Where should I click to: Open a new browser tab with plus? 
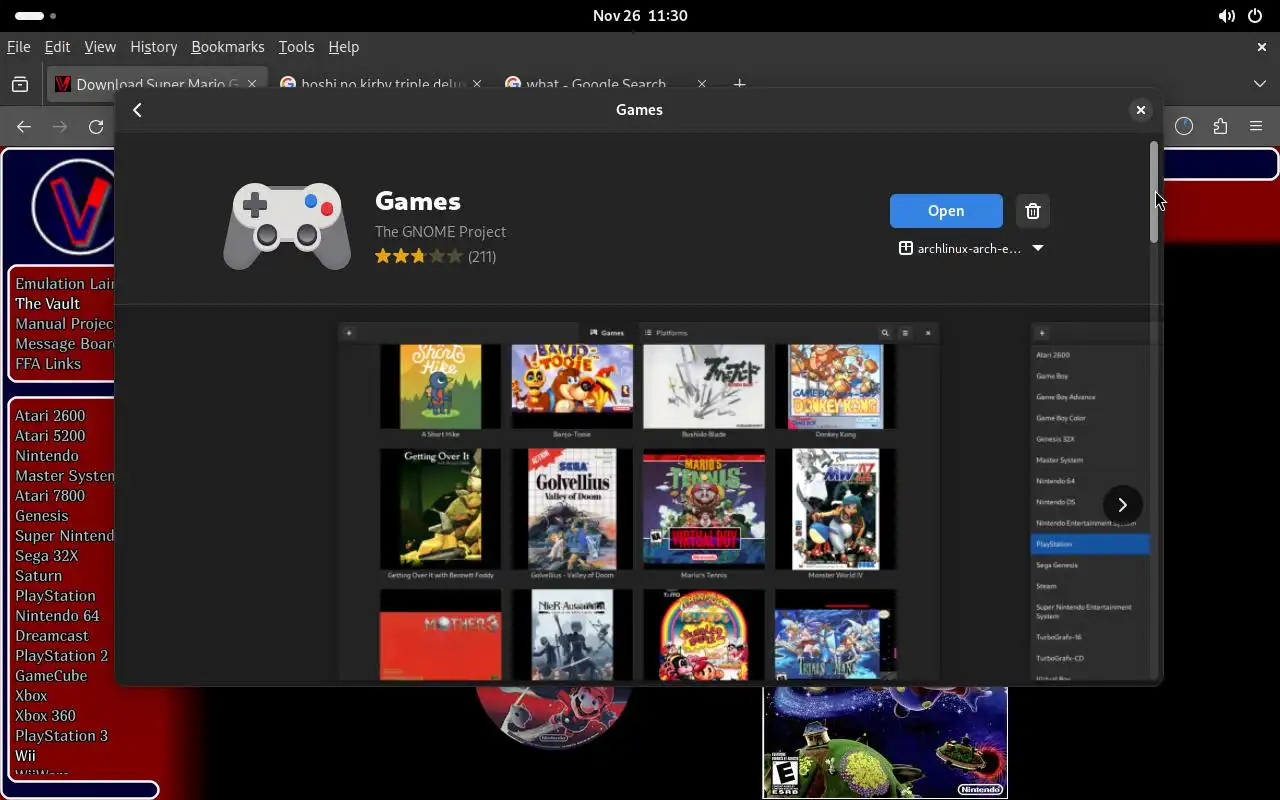(x=740, y=84)
